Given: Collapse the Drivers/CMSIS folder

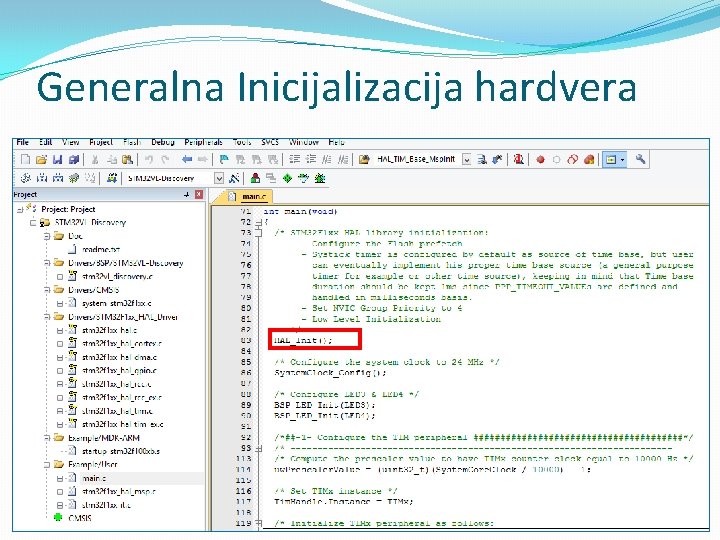Looking at the screenshot, I should (x=46, y=290).
